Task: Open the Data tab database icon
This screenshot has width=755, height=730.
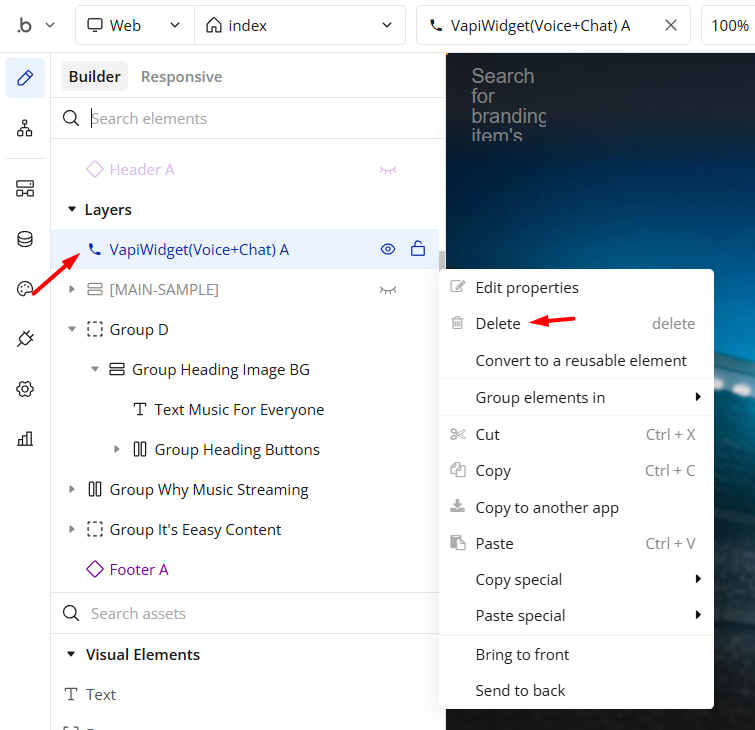Action: tap(25, 239)
